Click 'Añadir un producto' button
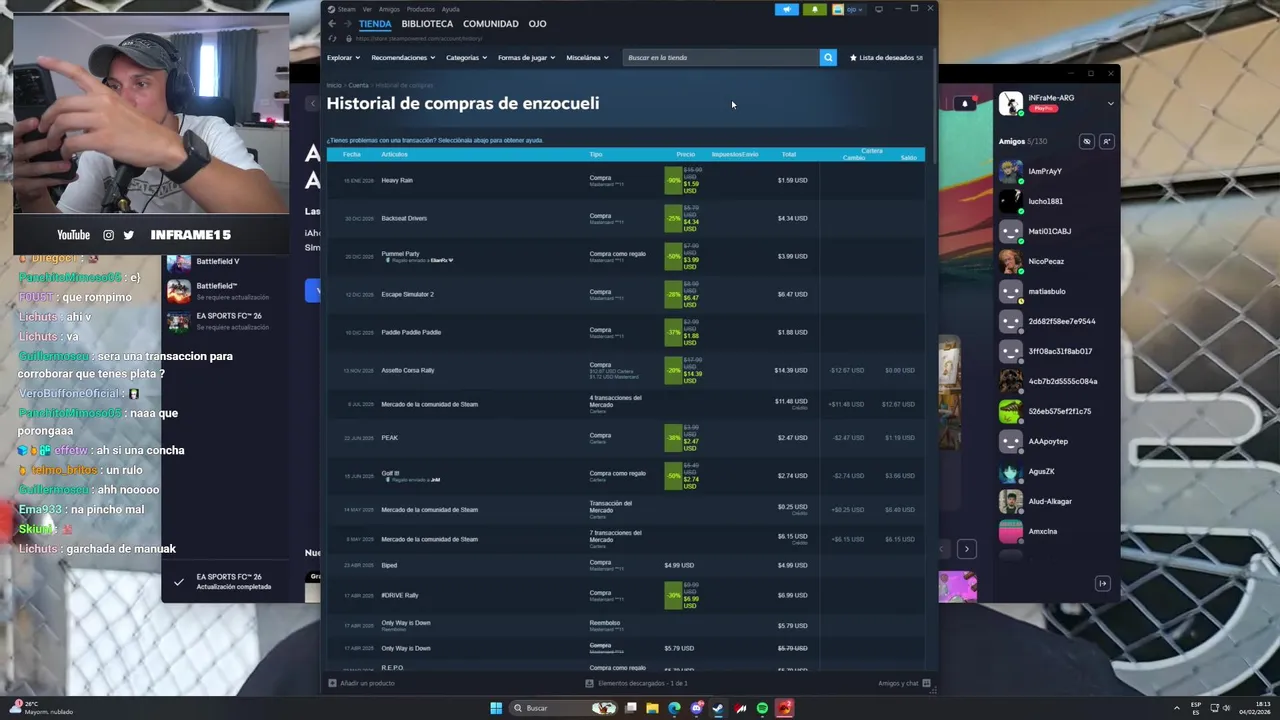The image size is (1280, 720). point(361,683)
